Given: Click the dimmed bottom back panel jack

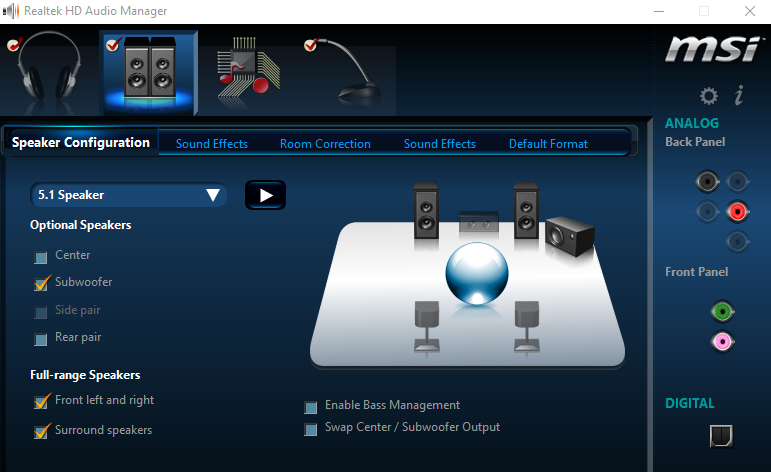Looking at the screenshot, I should click(737, 241).
